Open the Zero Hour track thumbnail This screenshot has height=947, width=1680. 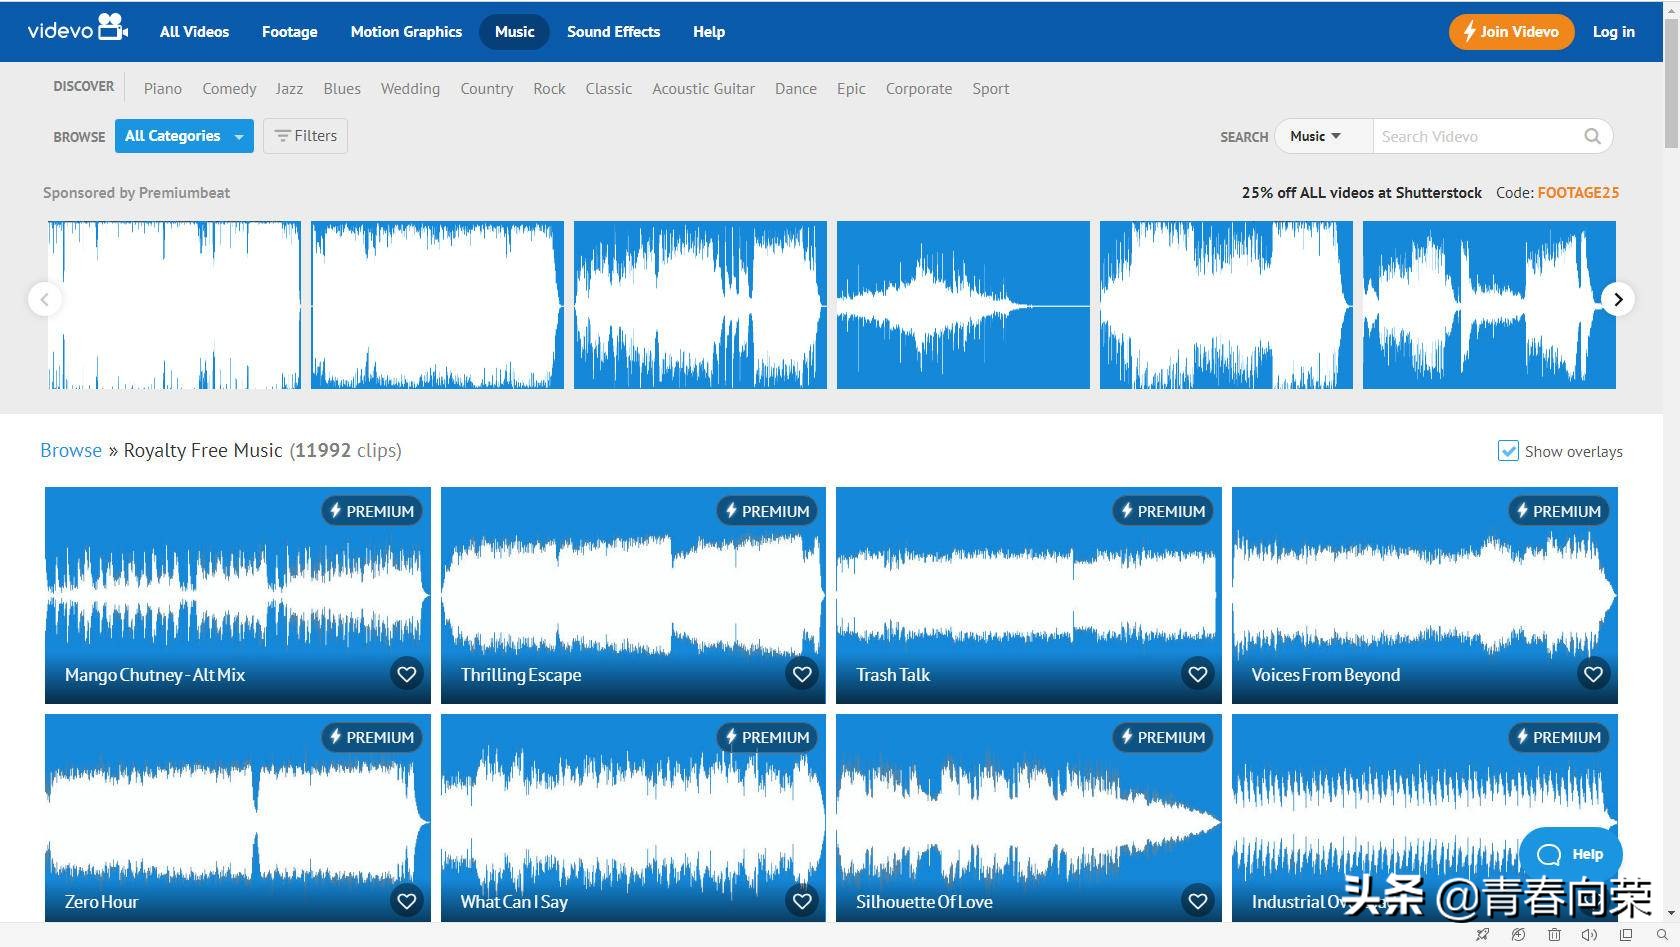(237, 810)
